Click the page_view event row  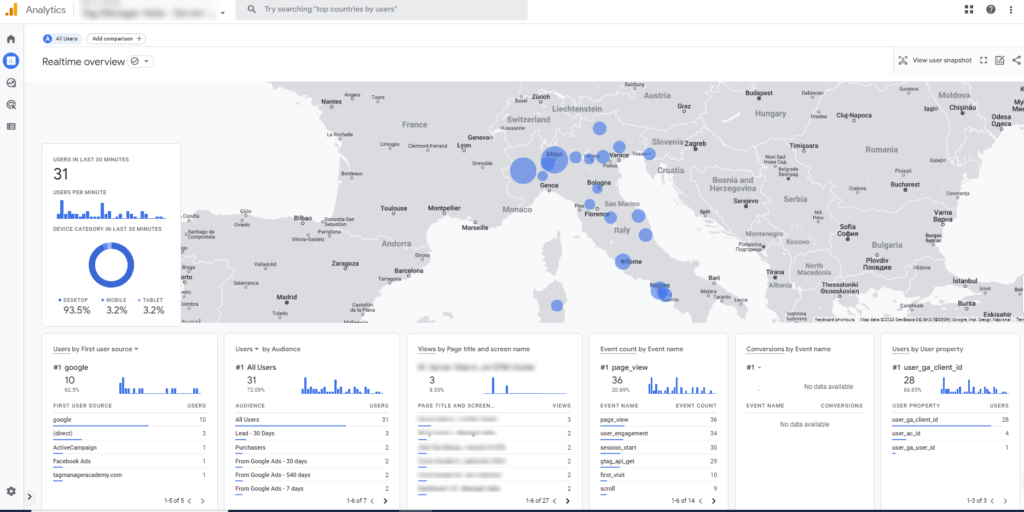[658, 420]
